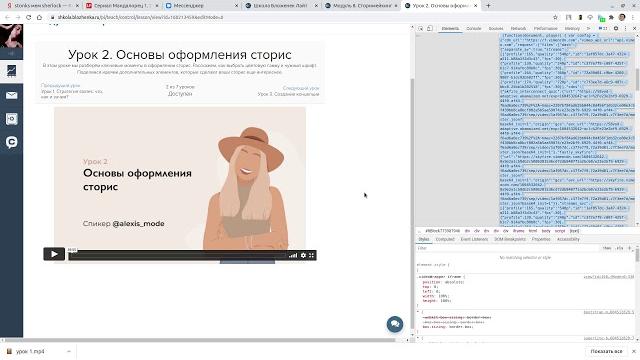Open the mail icon in left sidebar
The image size is (640, 360).
coord(11,95)
